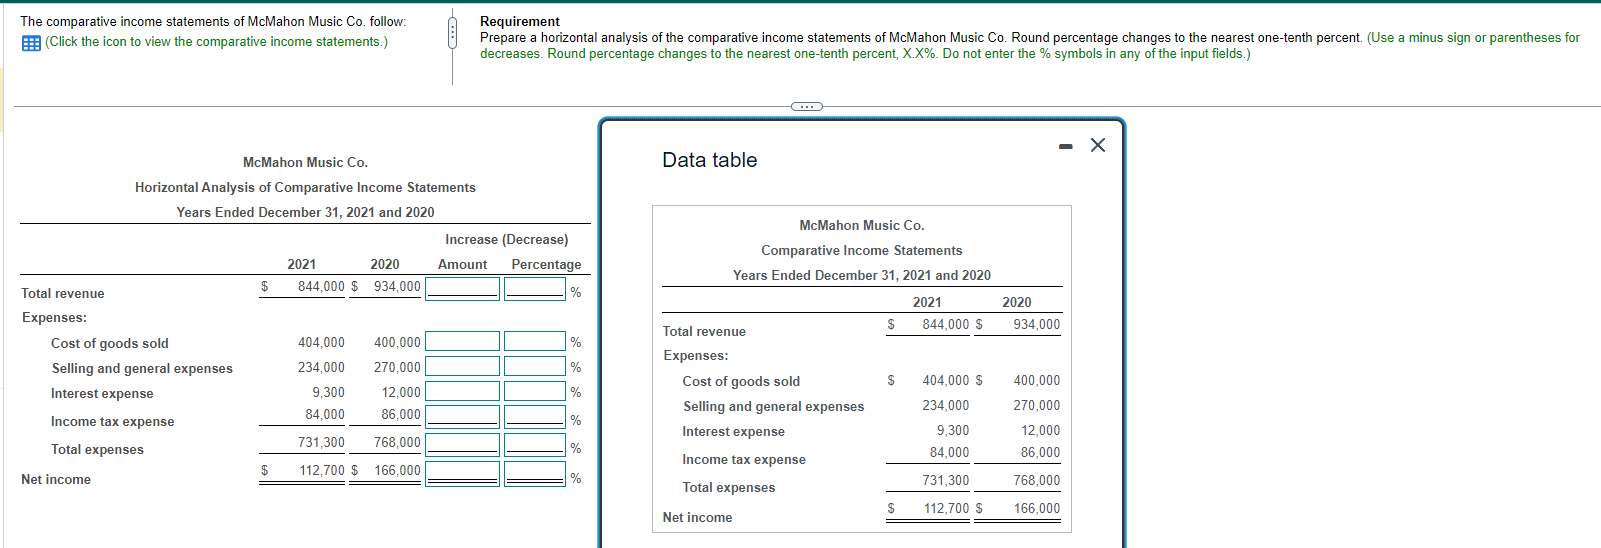This screenshot has width=1601, height=548.
Task: Click 731,300 in the Horizontal Analysis table
Action: 321,442
